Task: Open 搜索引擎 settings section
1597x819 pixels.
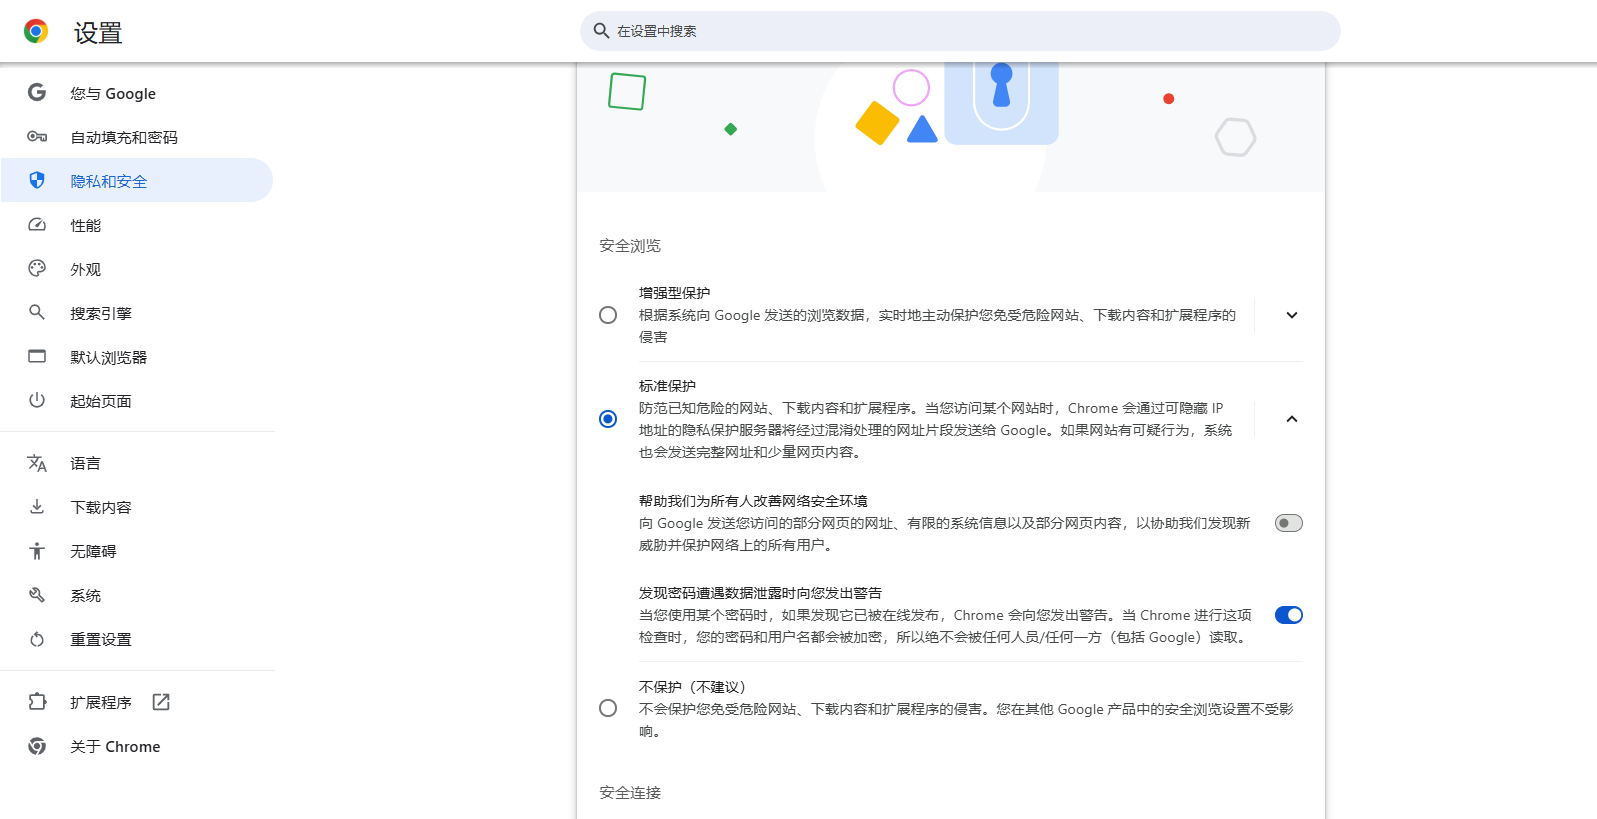Action: coord(137,313)
